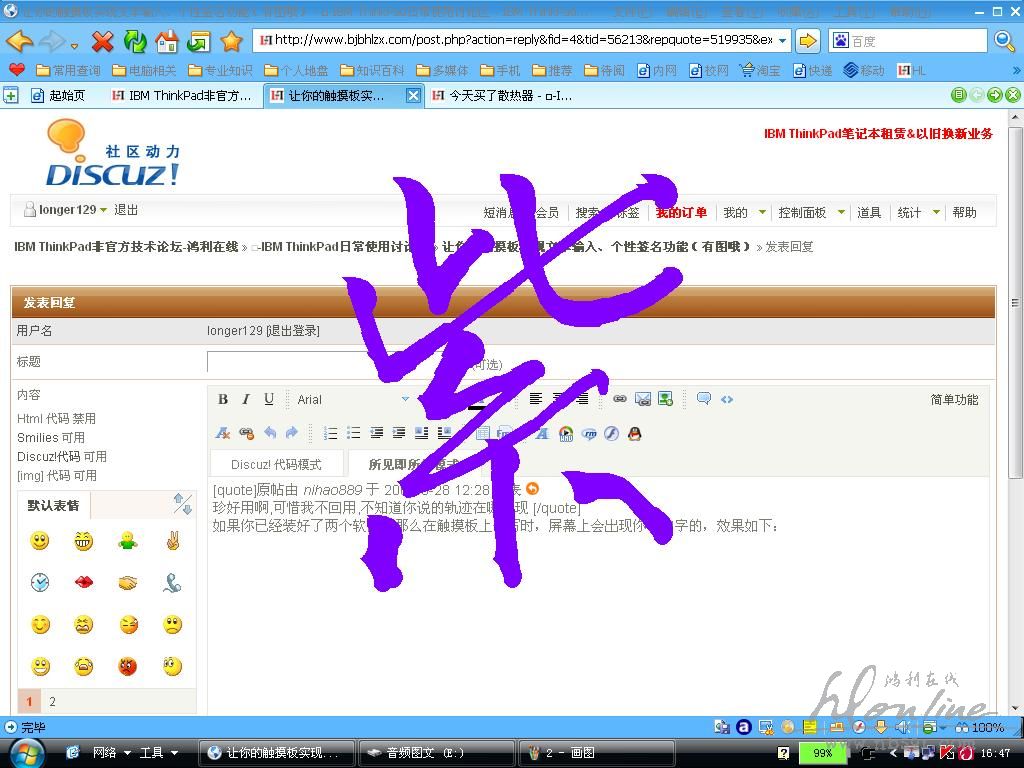Insert RealMedia rm icon

pos(589,434)
